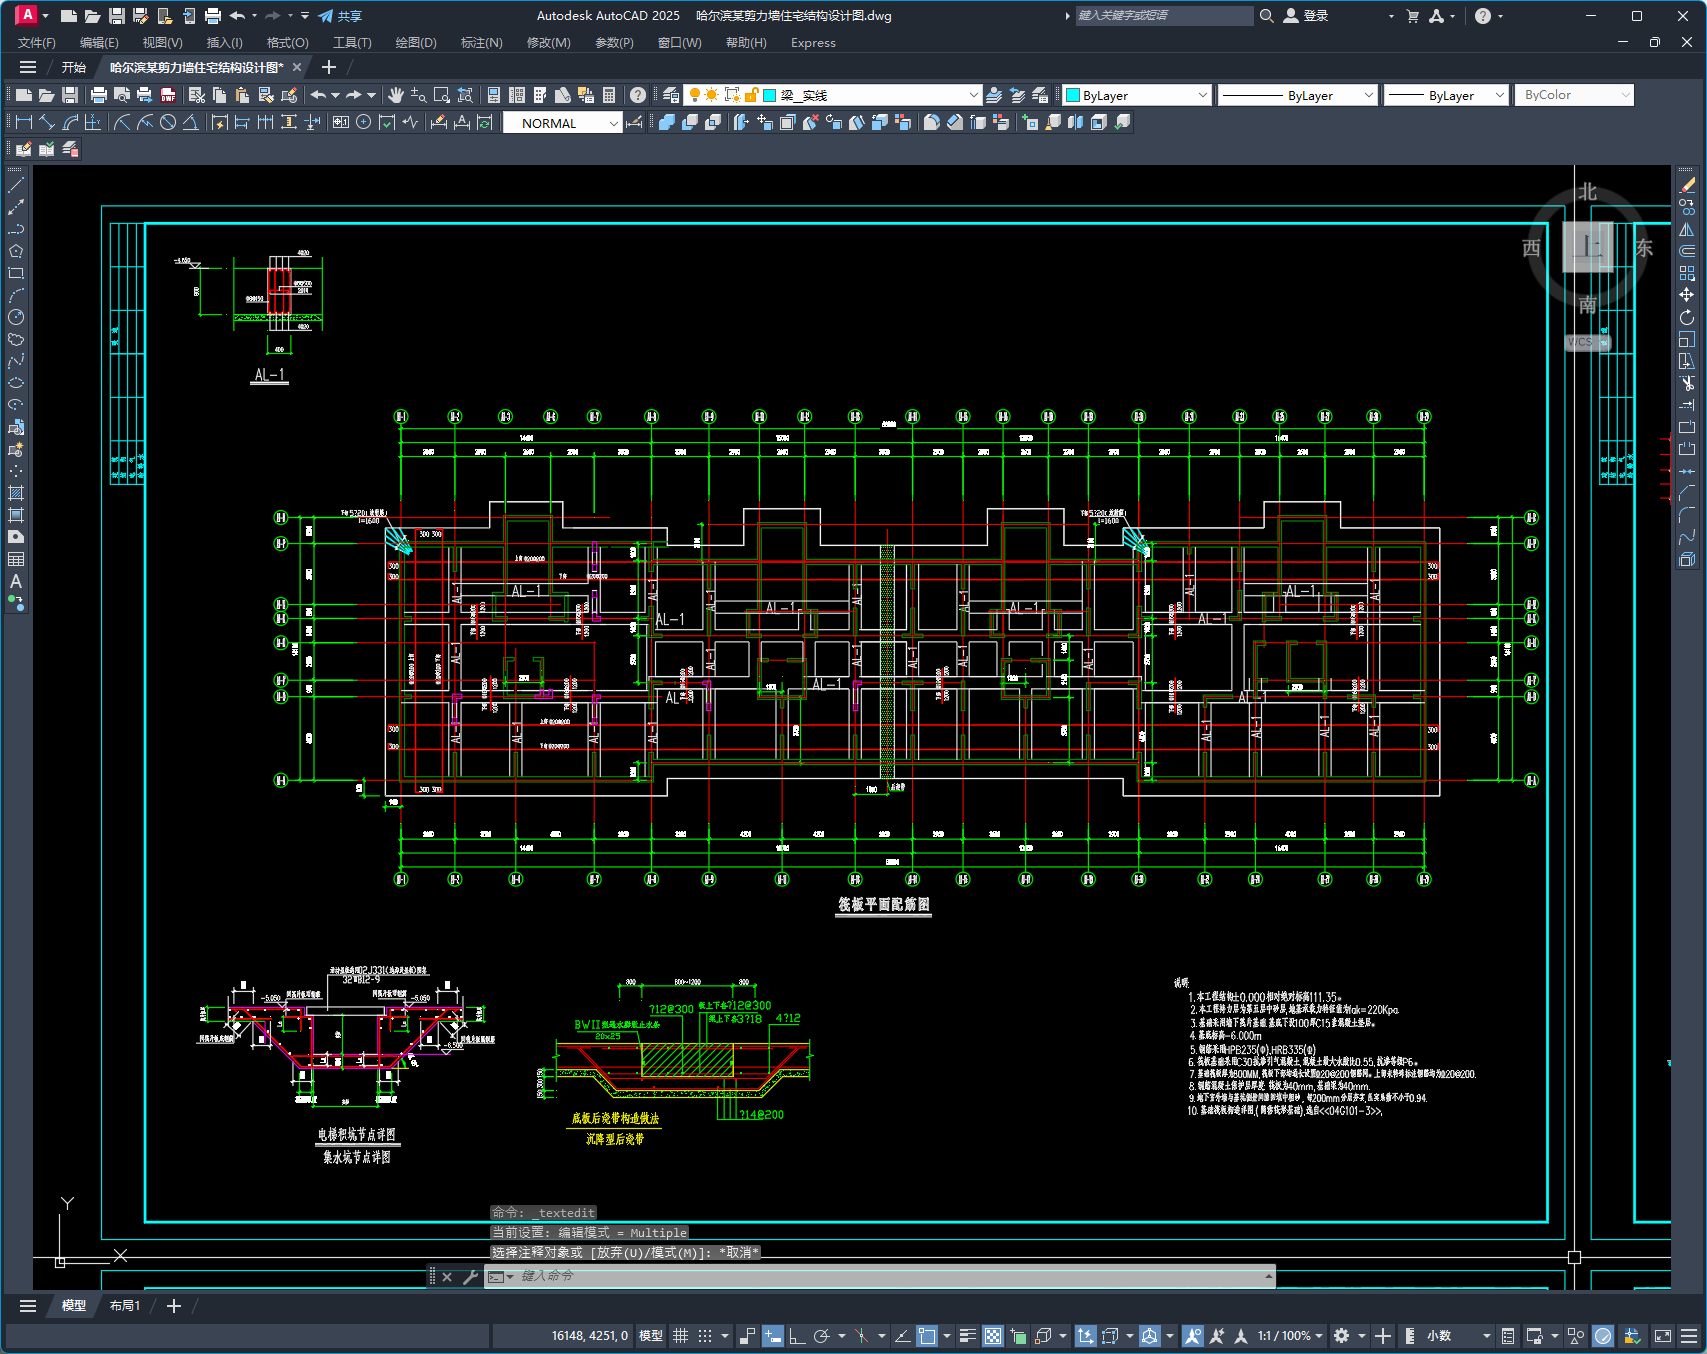Open the 标注(N) menu
This screenshot has width=1707, height=1354.
click(481, 43)
